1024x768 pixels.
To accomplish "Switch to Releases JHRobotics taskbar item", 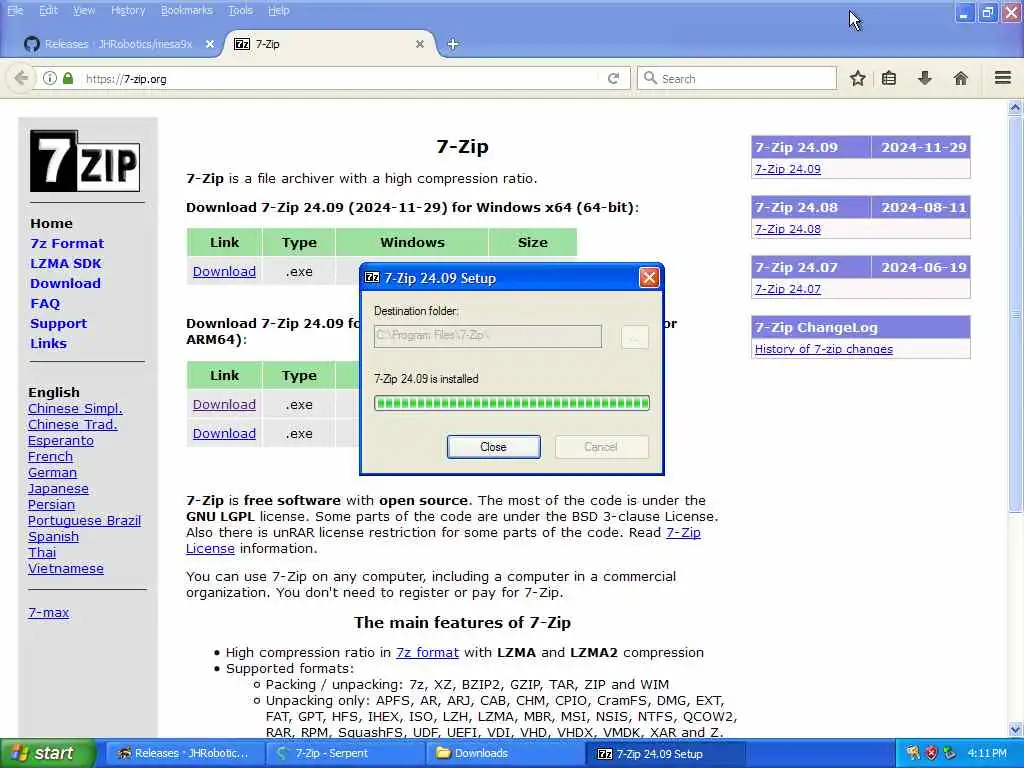I will [183, 753].
